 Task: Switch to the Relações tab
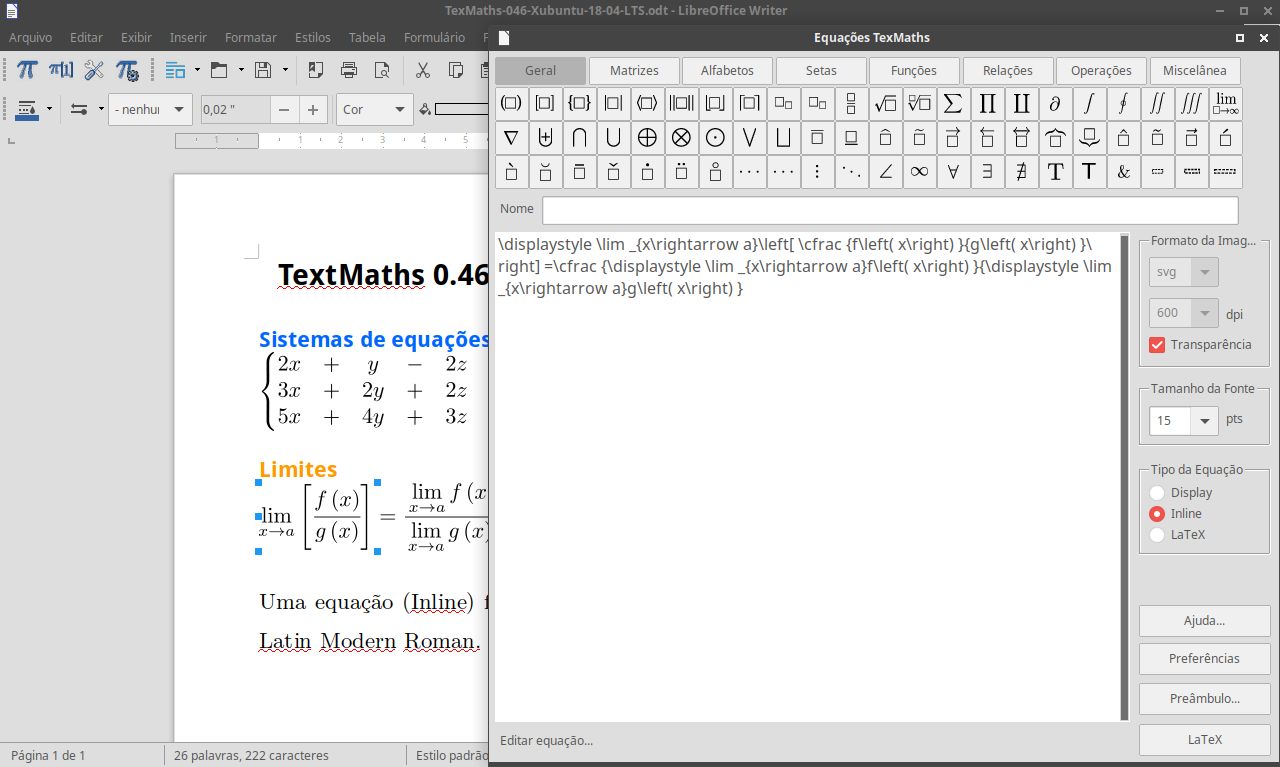(x=1008, y=71)
